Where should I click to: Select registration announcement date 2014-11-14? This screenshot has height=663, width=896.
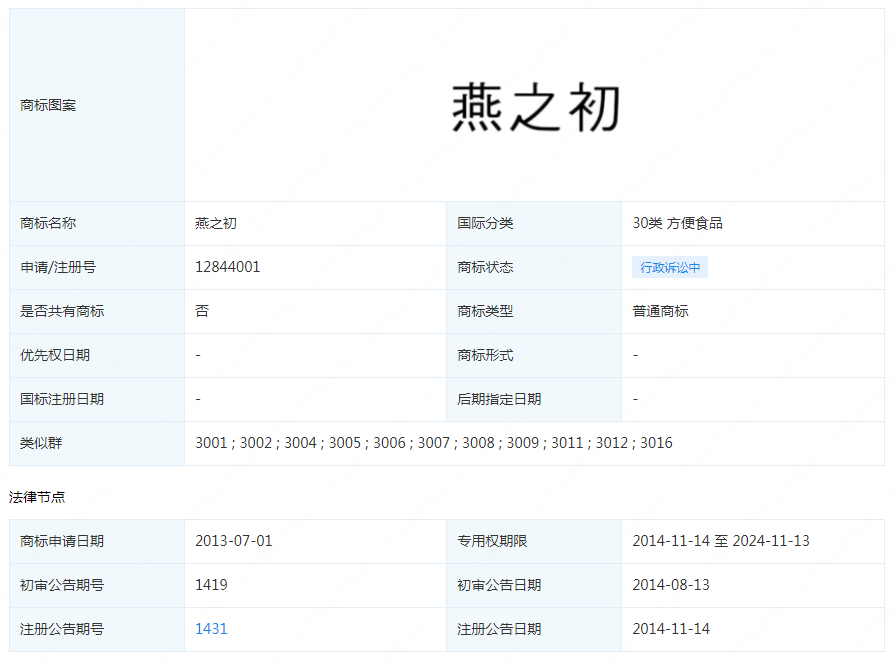[x=671, y=629]
